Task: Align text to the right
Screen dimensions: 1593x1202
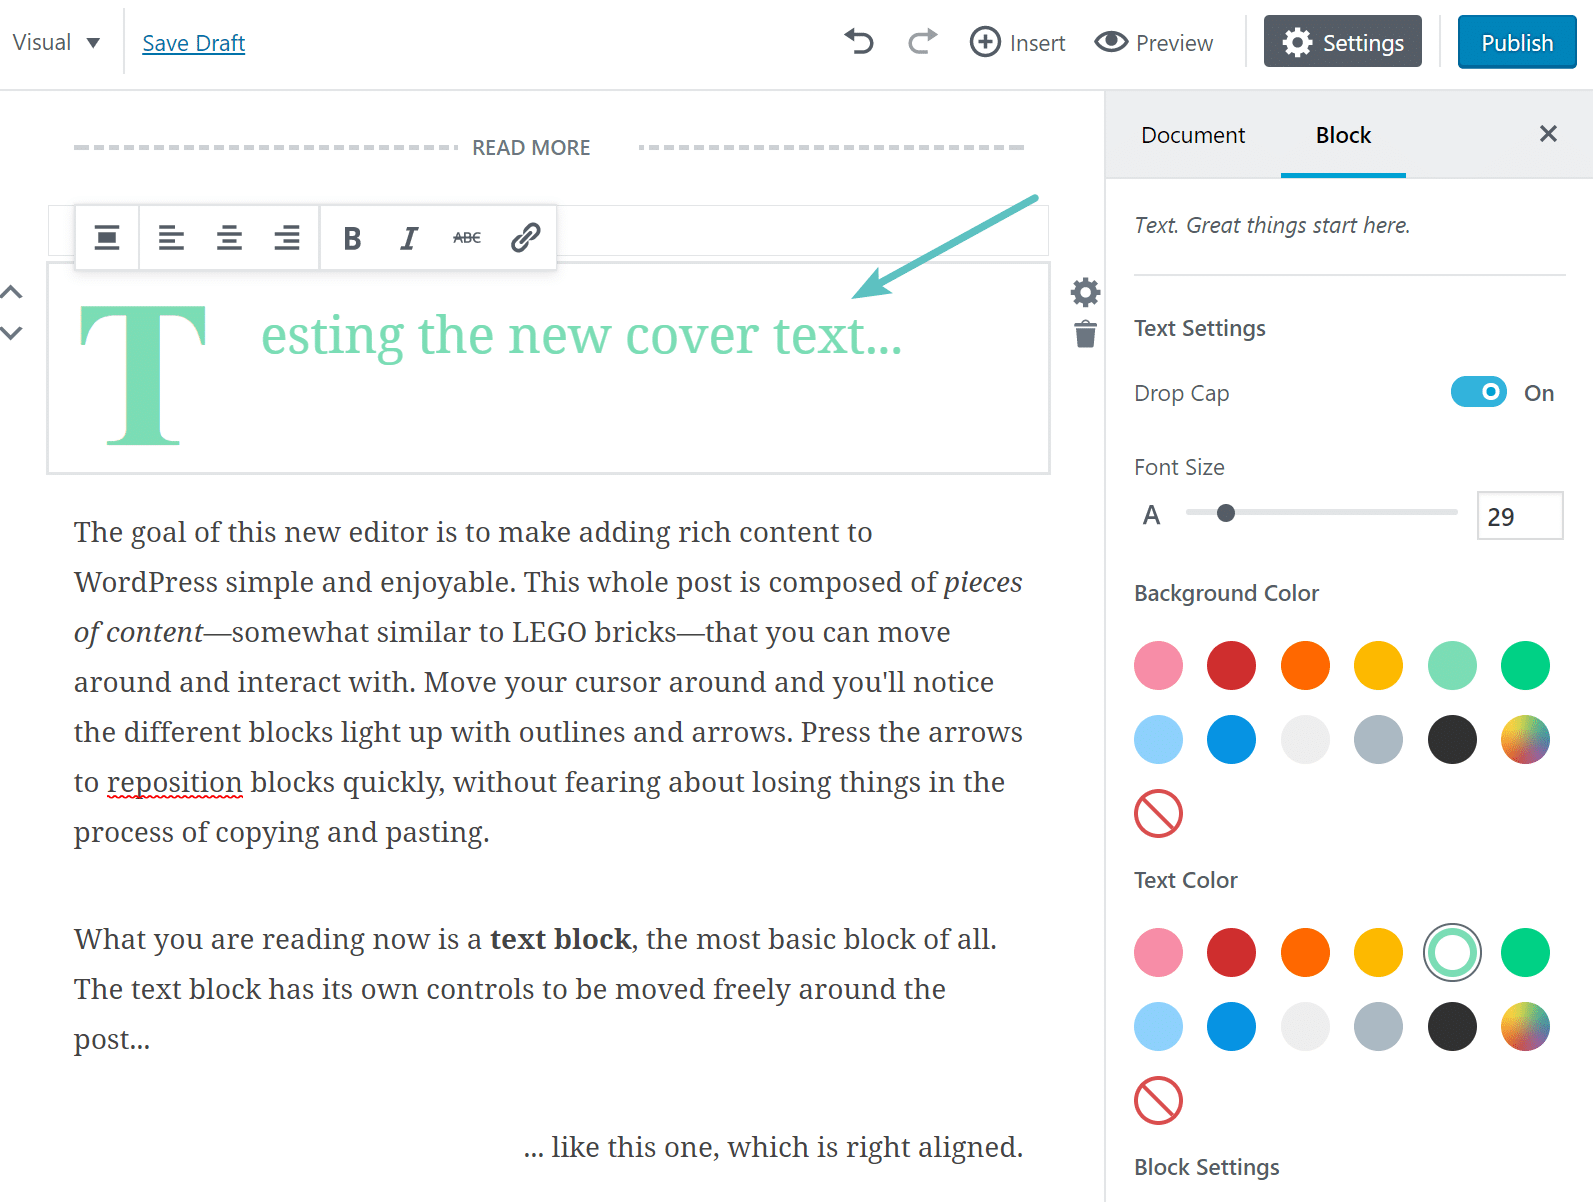Action: click(x=287, y=238)
